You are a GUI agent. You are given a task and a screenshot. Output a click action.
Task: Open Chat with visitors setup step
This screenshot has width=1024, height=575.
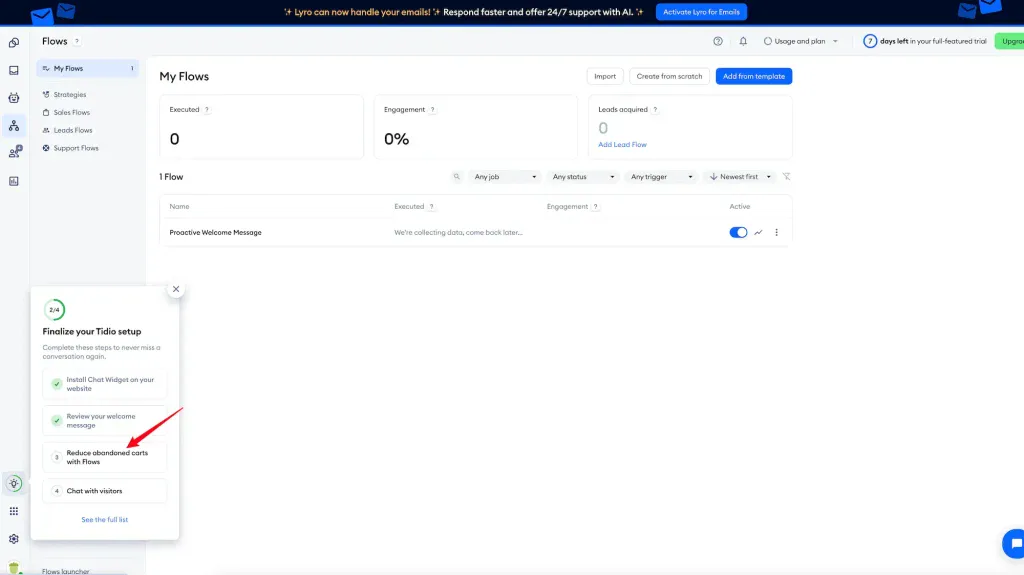tap(104, 491)
